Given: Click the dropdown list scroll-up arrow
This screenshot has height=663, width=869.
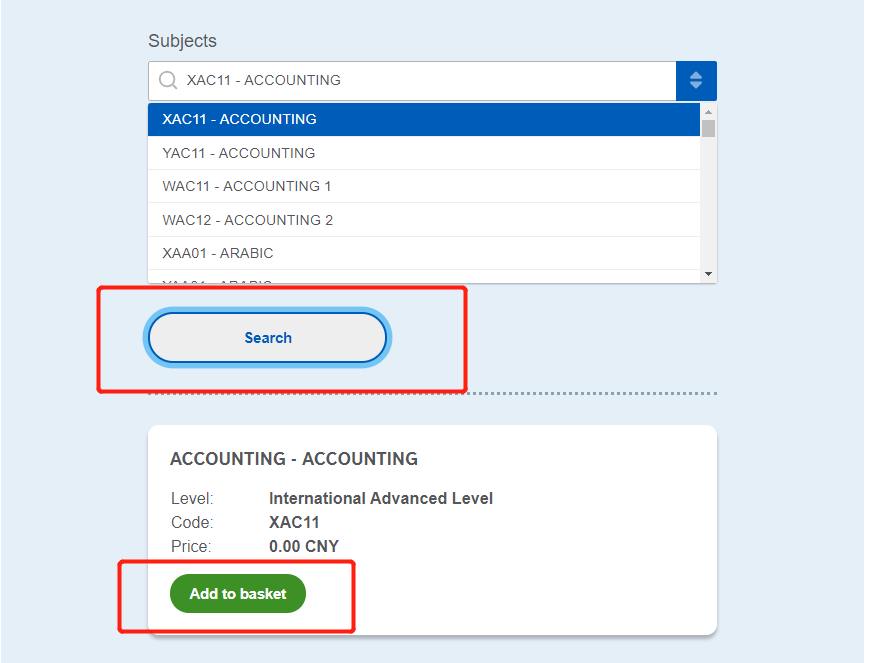Looking at the screenshot, I should pyautogui.click(x=708, y=112).
